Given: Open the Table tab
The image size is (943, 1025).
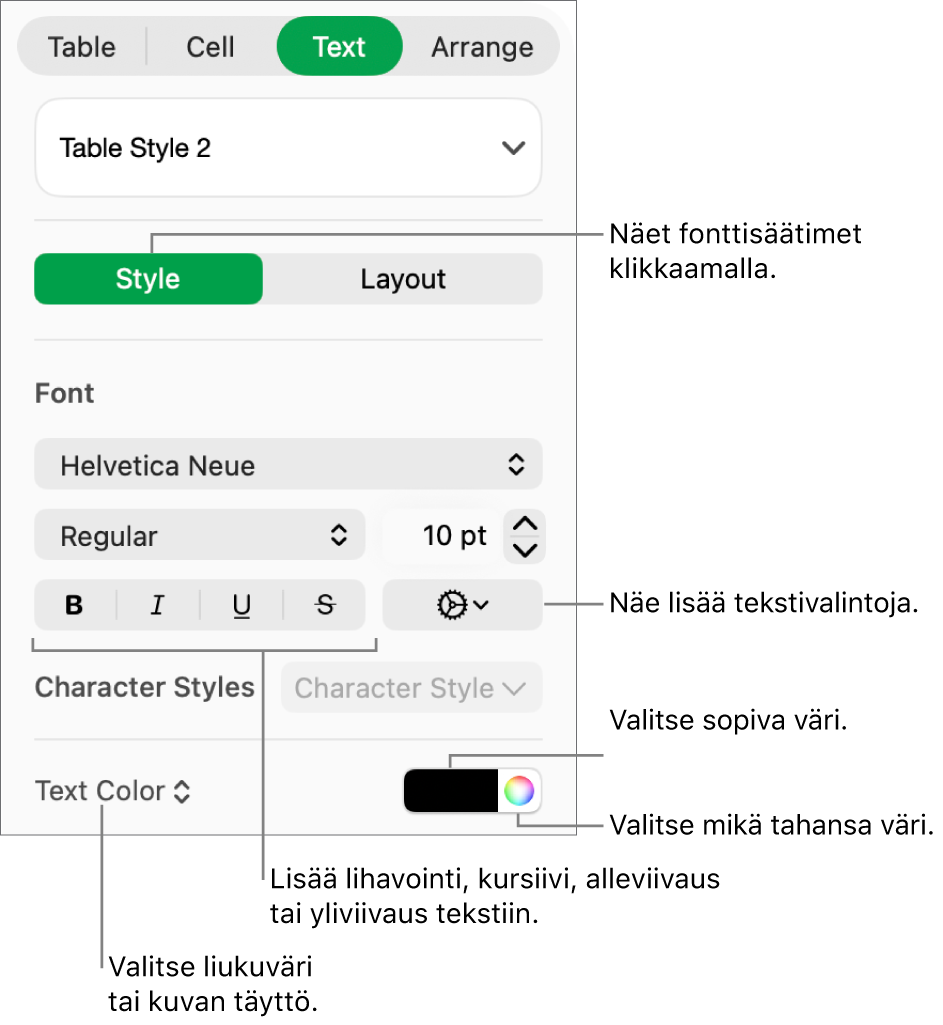Looking at the screenshot, I should (x=82, y=47).
